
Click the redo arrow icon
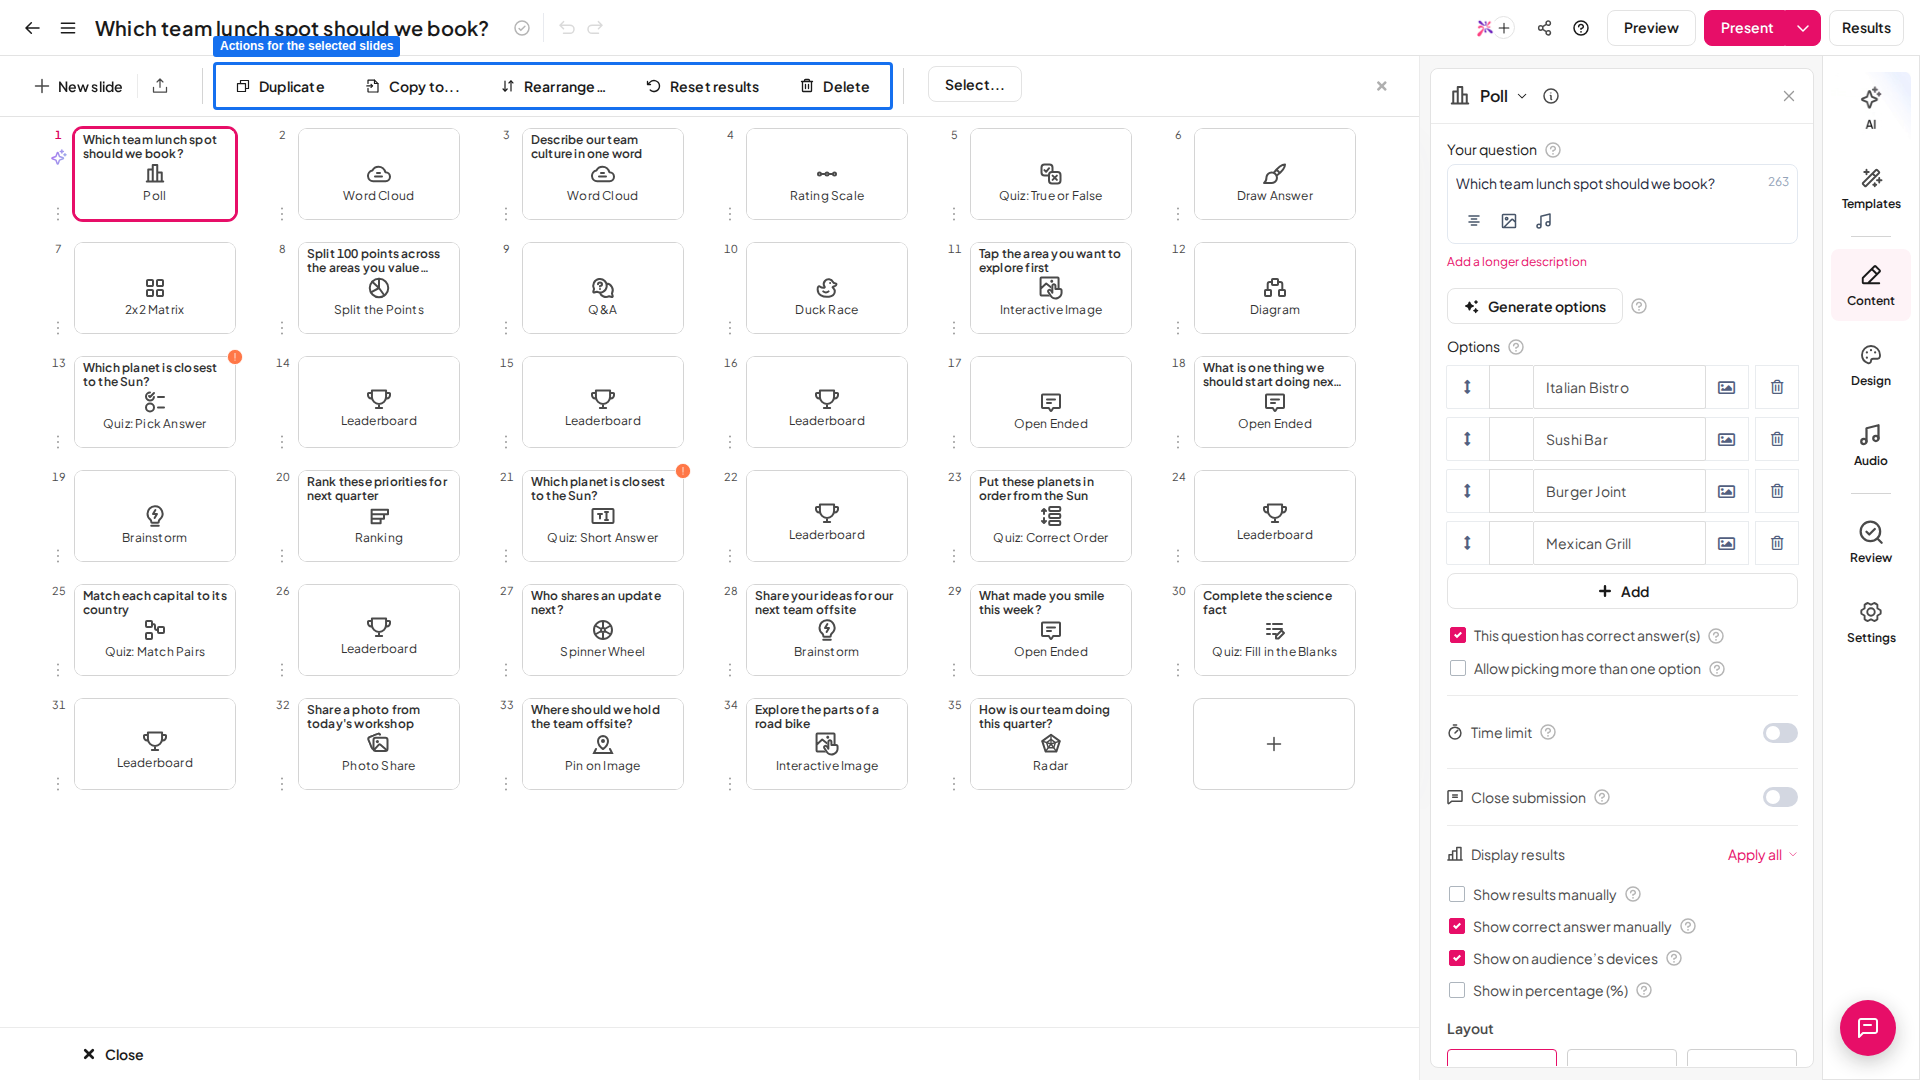tap(595, 28)
